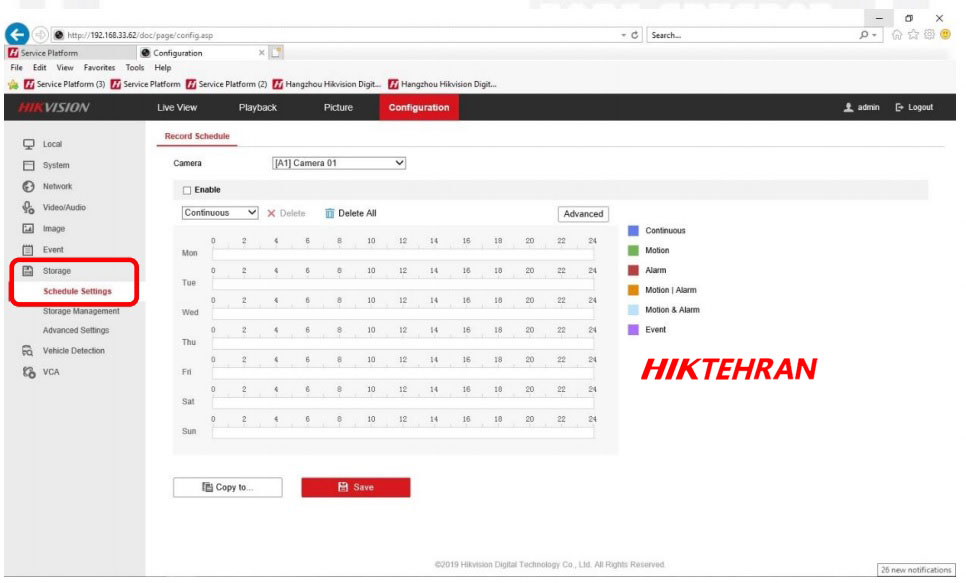Open the Picture tab

[x=338, y=107]
